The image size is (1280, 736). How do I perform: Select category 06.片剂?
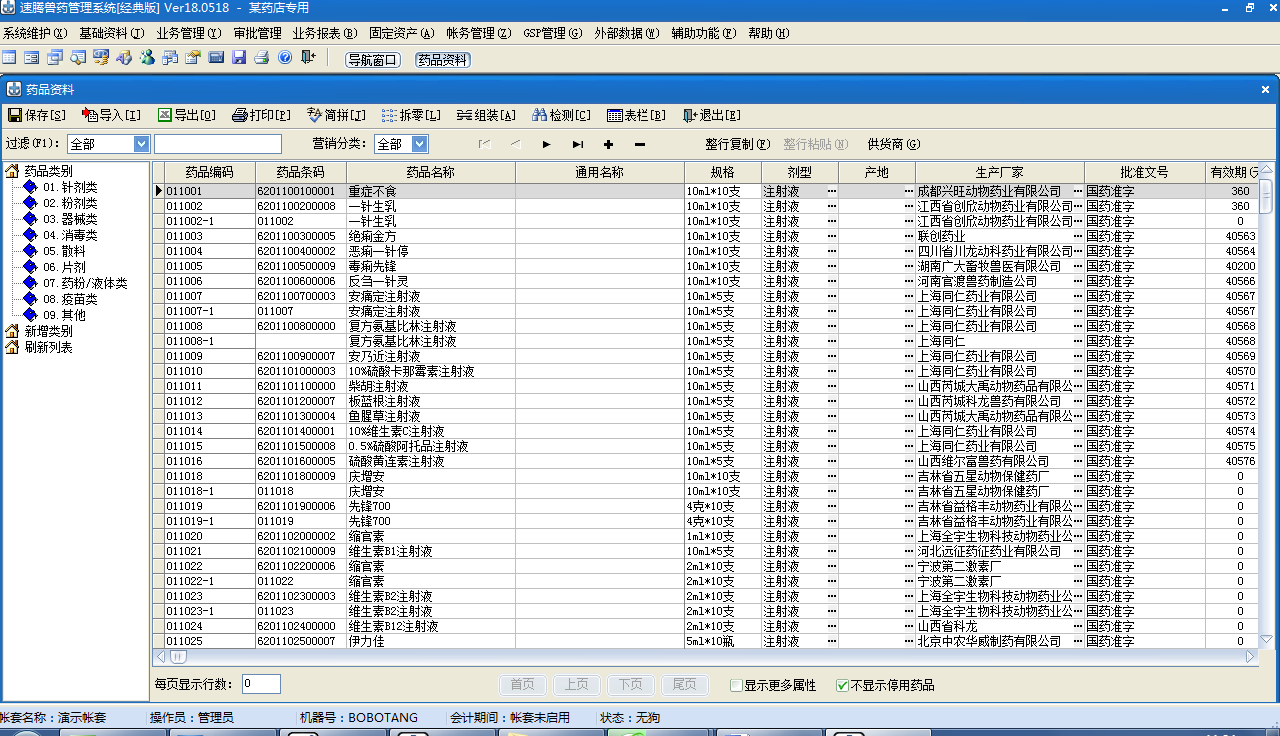coord(63,267)
